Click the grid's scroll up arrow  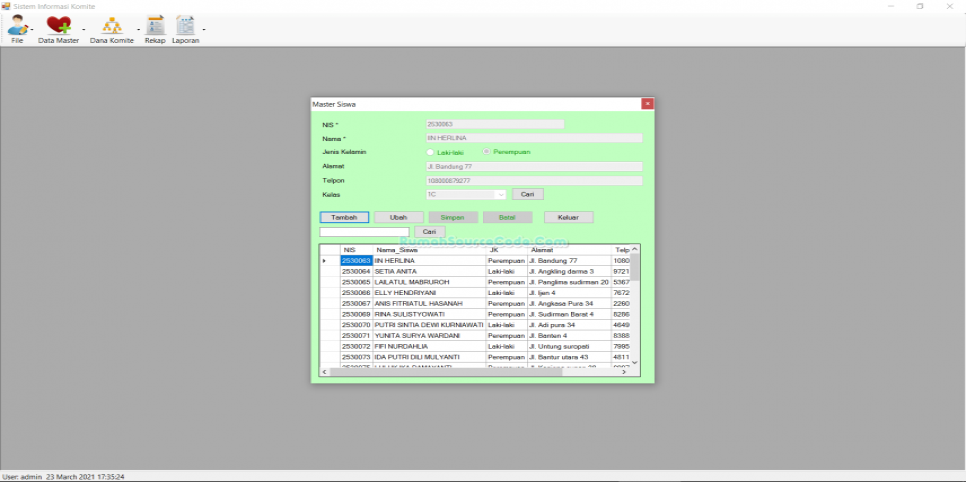coord(635,248)
